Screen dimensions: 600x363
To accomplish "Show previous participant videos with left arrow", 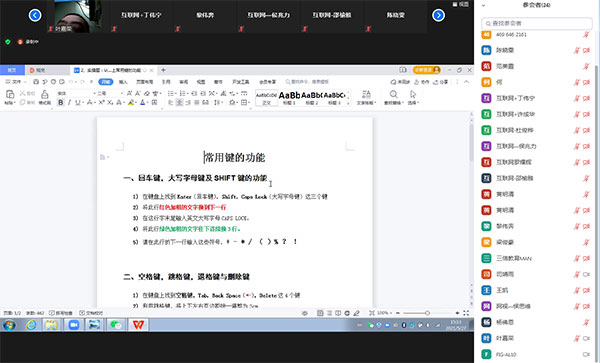I will pos(35,15).
